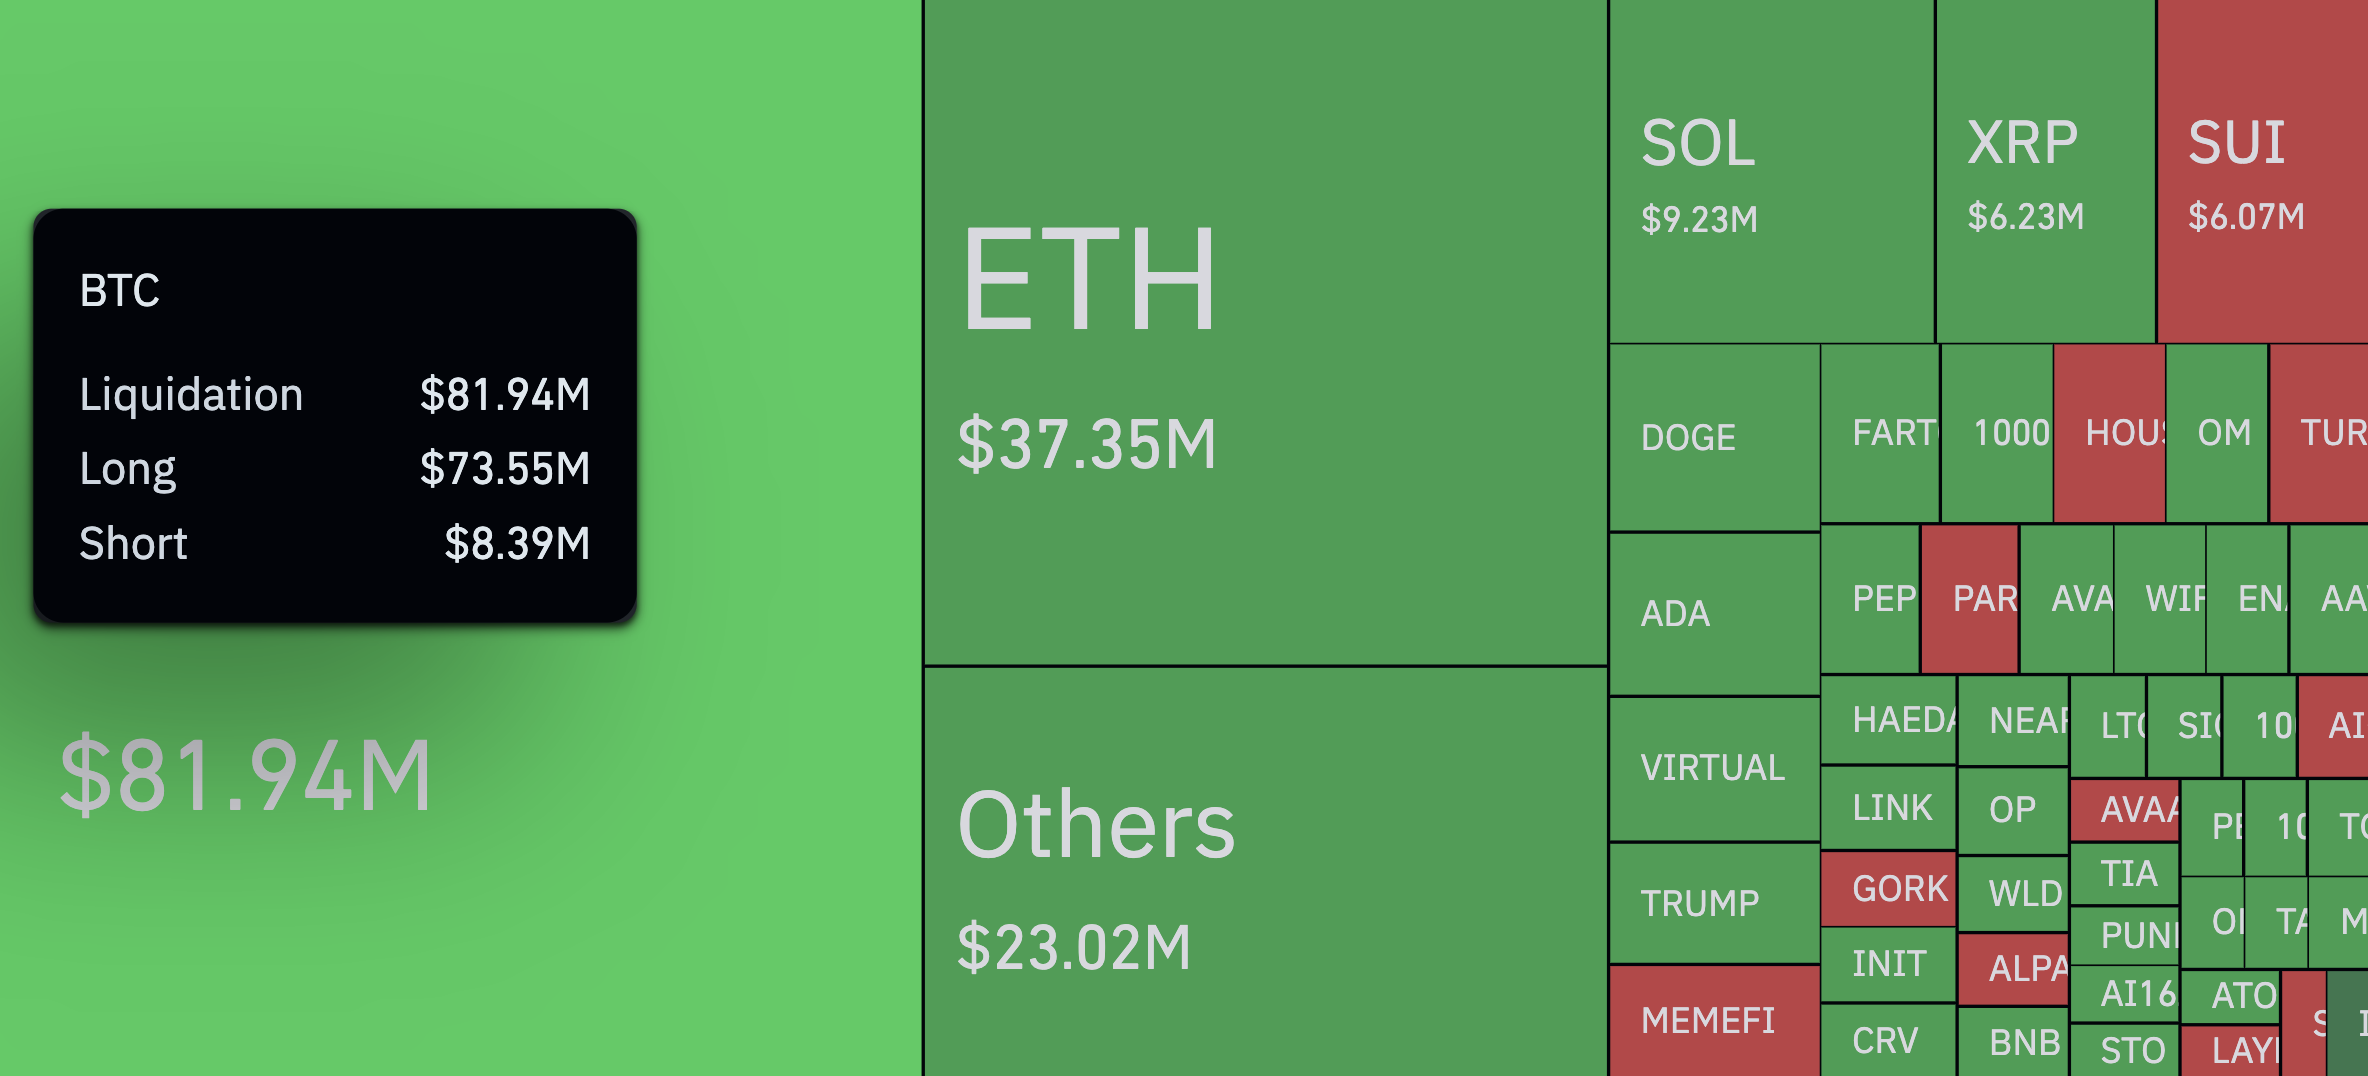Open the CRV tile
This screenshot has height=1076, width=2368.
coord(1888,1040)
